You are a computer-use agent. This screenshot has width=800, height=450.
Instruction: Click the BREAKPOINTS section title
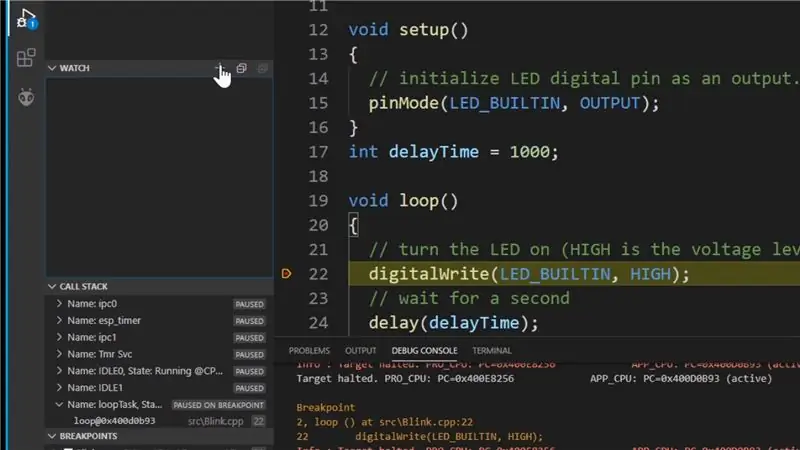(x=88, y=436)
